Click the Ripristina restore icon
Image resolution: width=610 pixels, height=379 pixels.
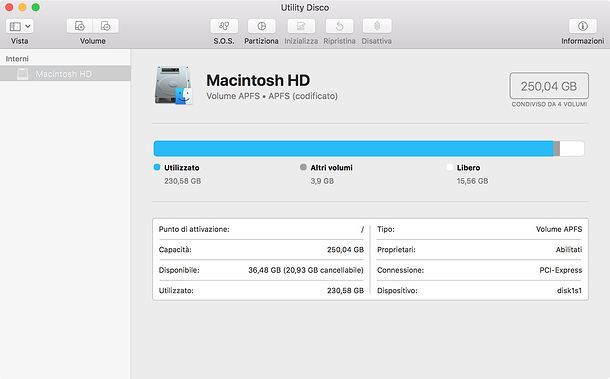coord(339,26)
